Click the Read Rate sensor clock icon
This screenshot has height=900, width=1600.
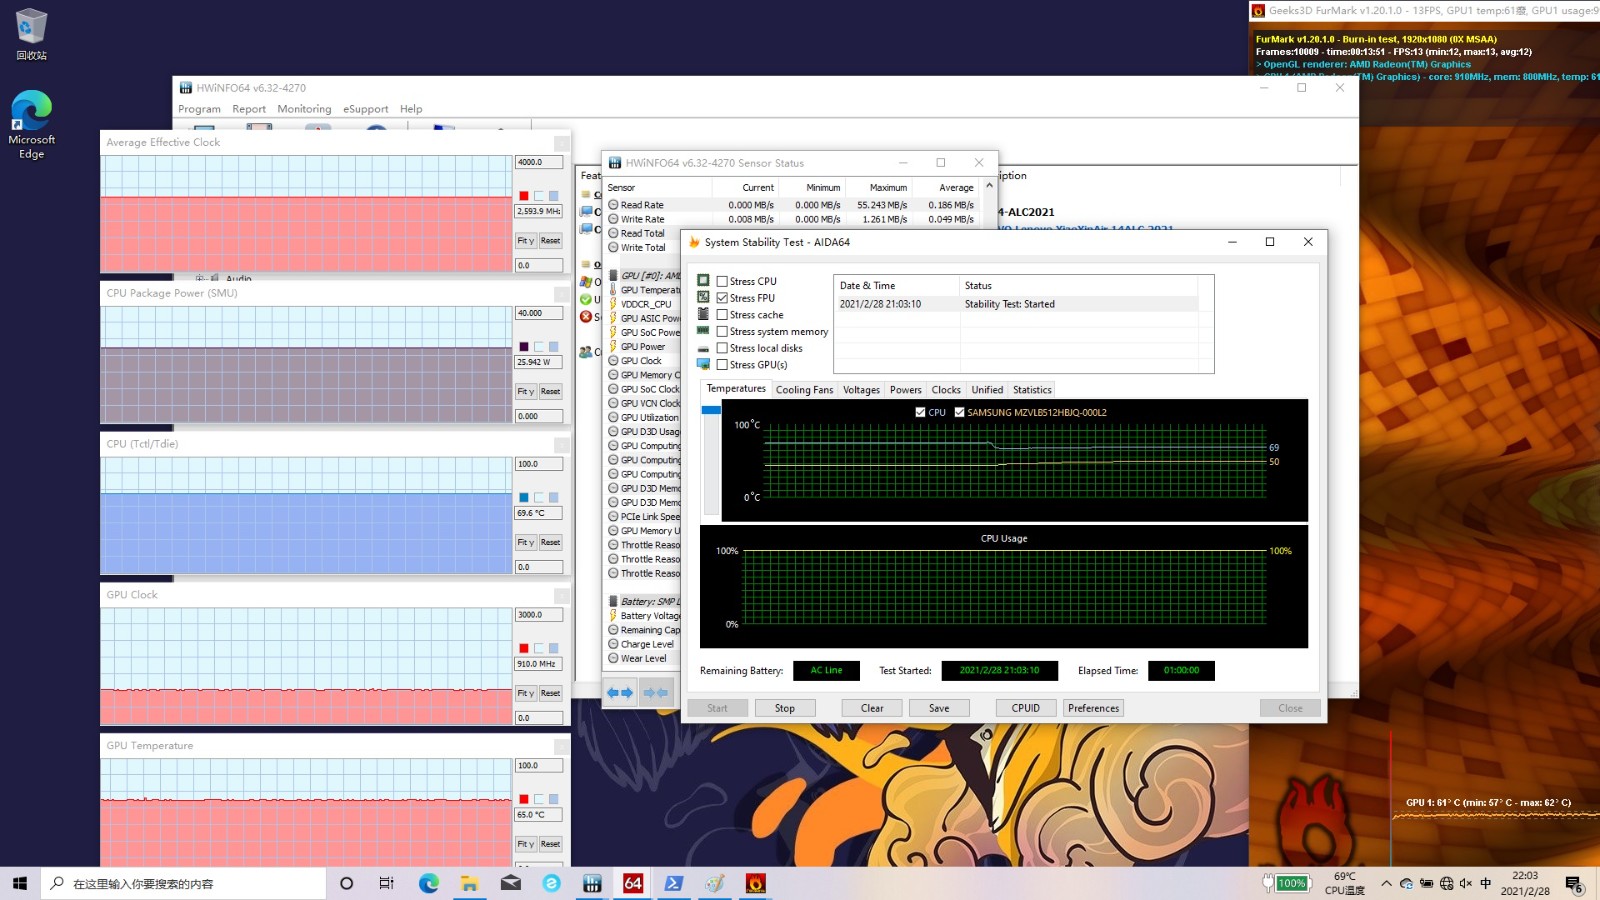(613, 205)
